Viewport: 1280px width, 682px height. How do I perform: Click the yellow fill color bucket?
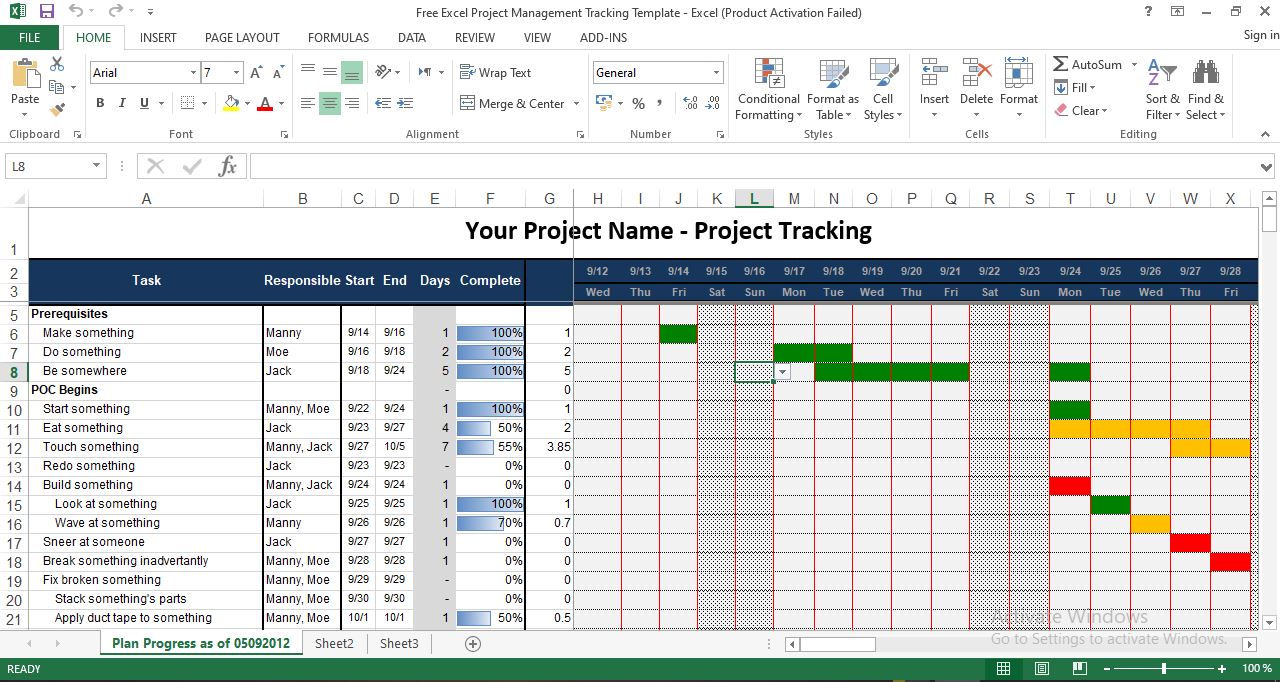pos(232,103)
